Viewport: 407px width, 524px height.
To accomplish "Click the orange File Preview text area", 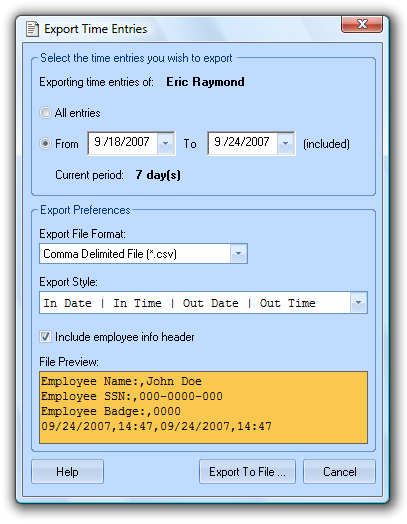I will click(x=204, y=407).
